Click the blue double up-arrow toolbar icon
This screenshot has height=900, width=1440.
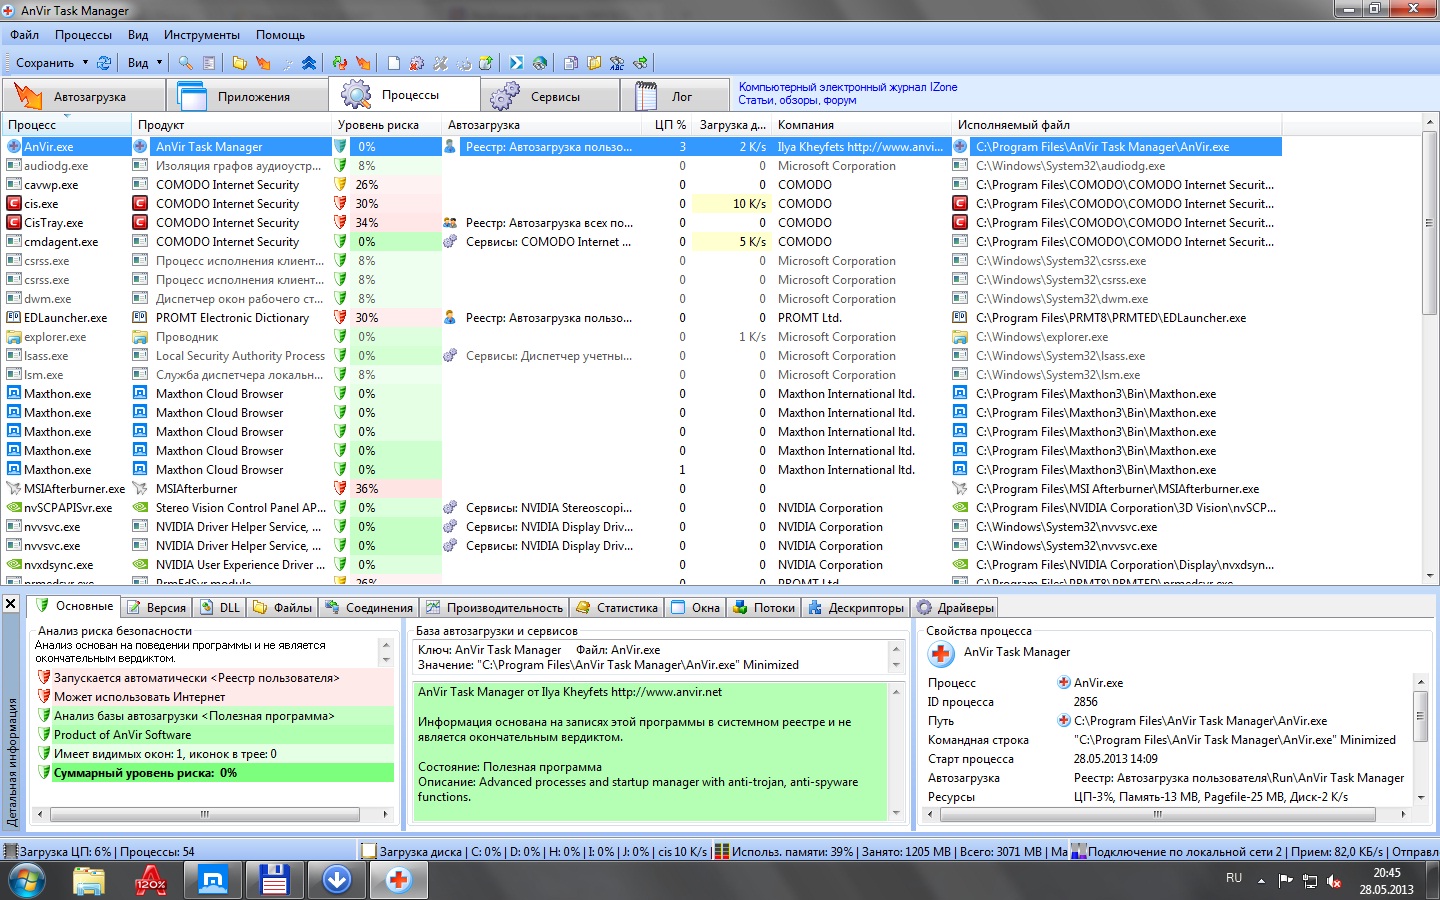click(309, 63)
